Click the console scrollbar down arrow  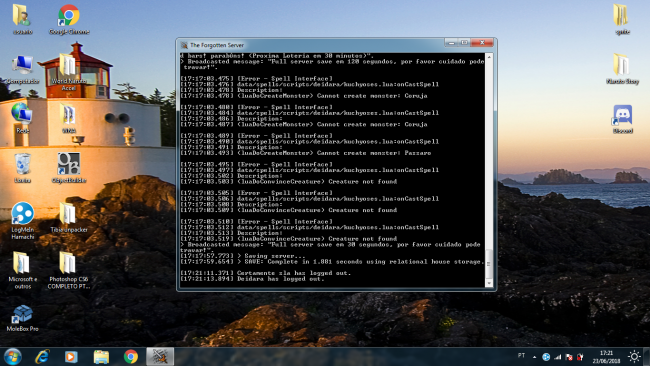pos(489,284)
